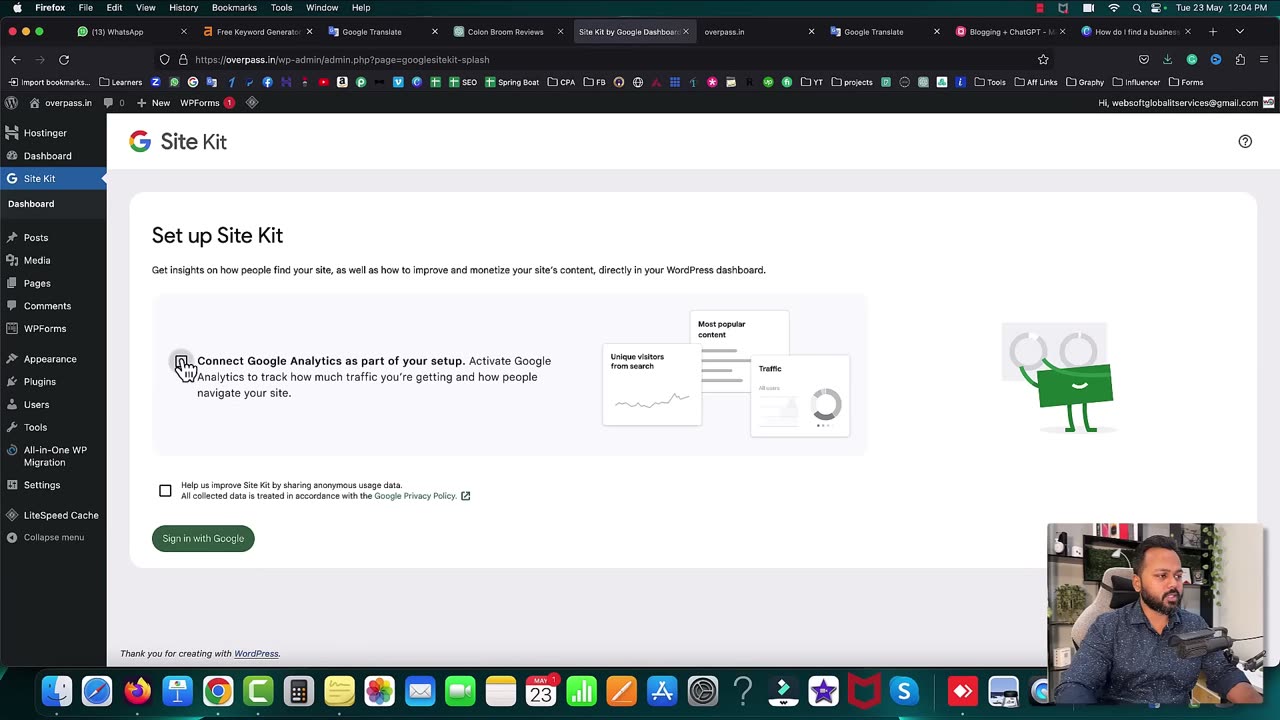Open Mail app in the Dock

tap(420, 691)
